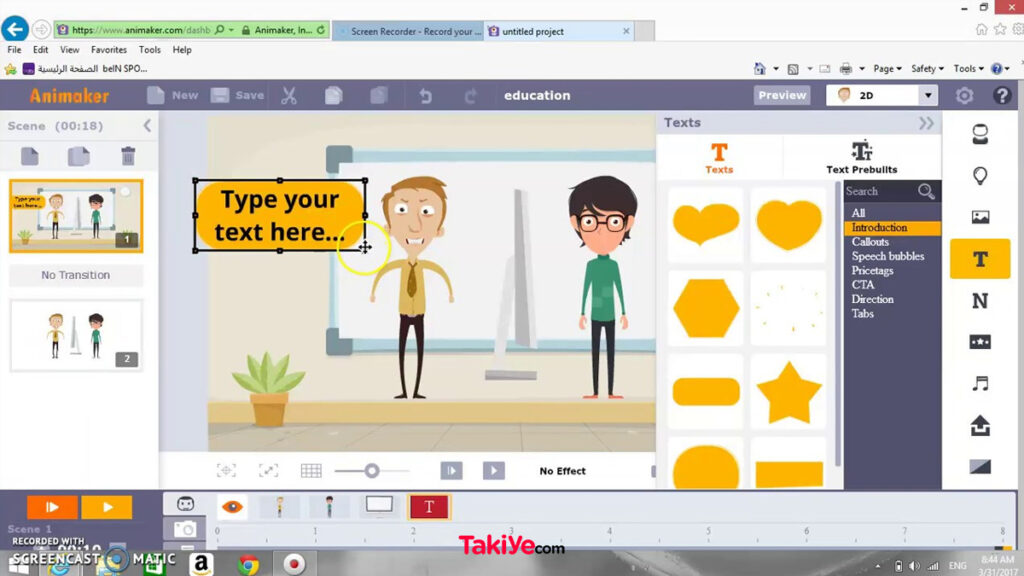The height and width of the screenshot is (576, 1024).
Task: Open the Scene transitions sidebar icon
Action: point(980,466)
